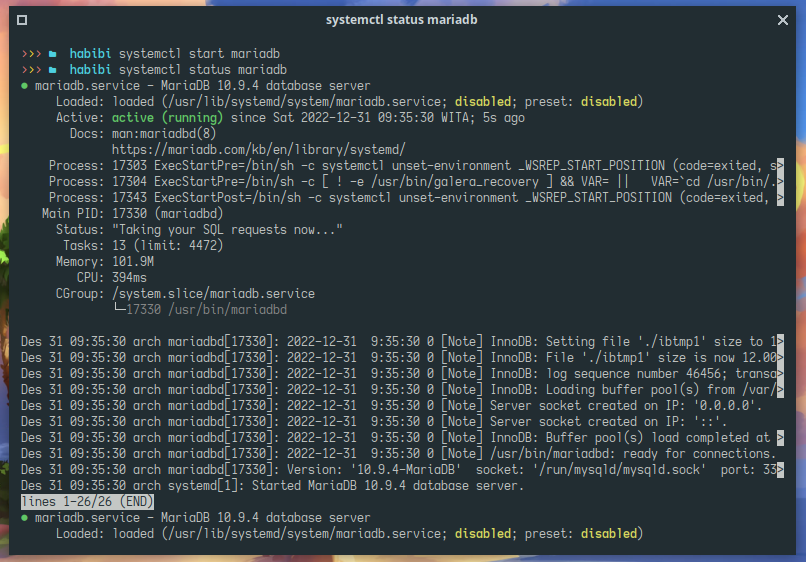Viewport: 806px width, 562px height.
Task: Click the Memory value '101.9M'
Action: pos(133,262)
